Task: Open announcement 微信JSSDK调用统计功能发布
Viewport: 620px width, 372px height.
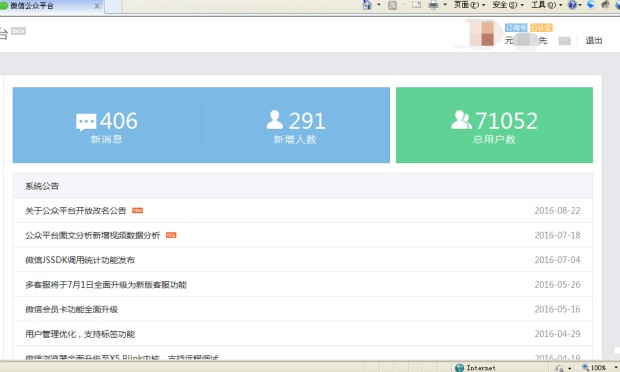Action: click(x=80, y=260)
